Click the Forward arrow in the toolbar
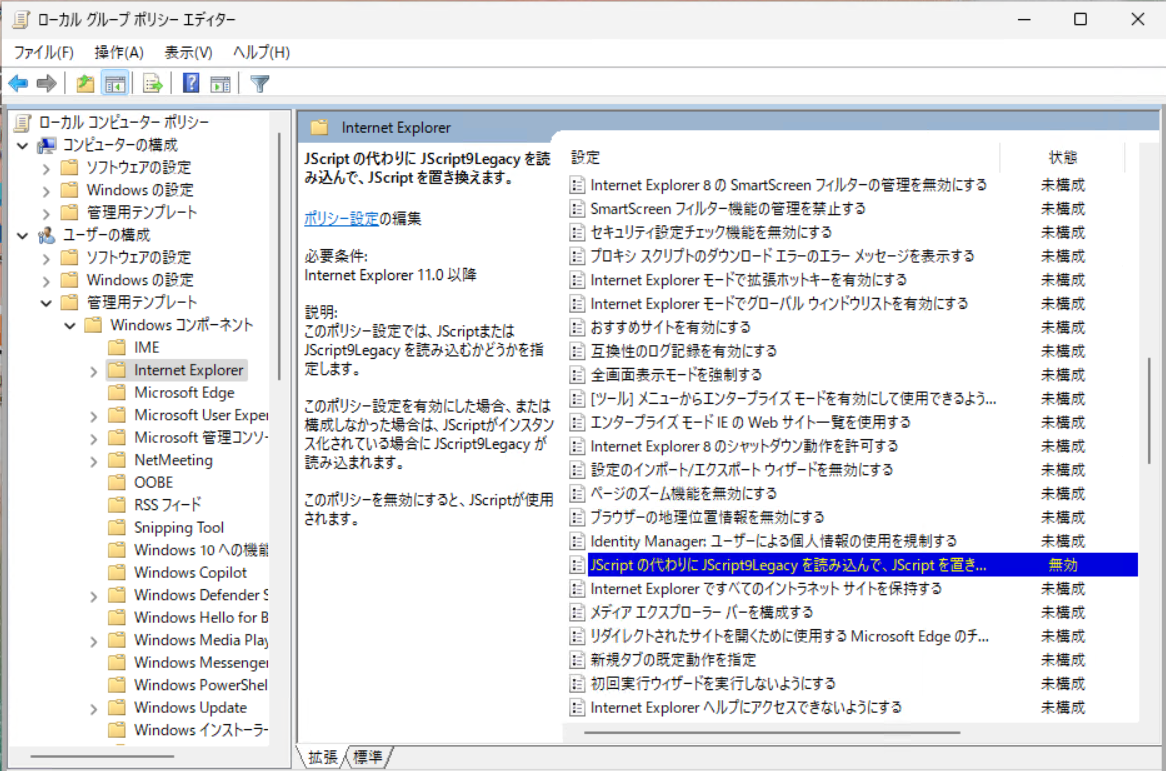Viewport: 1166px width, 771px height. click(46, 83)
